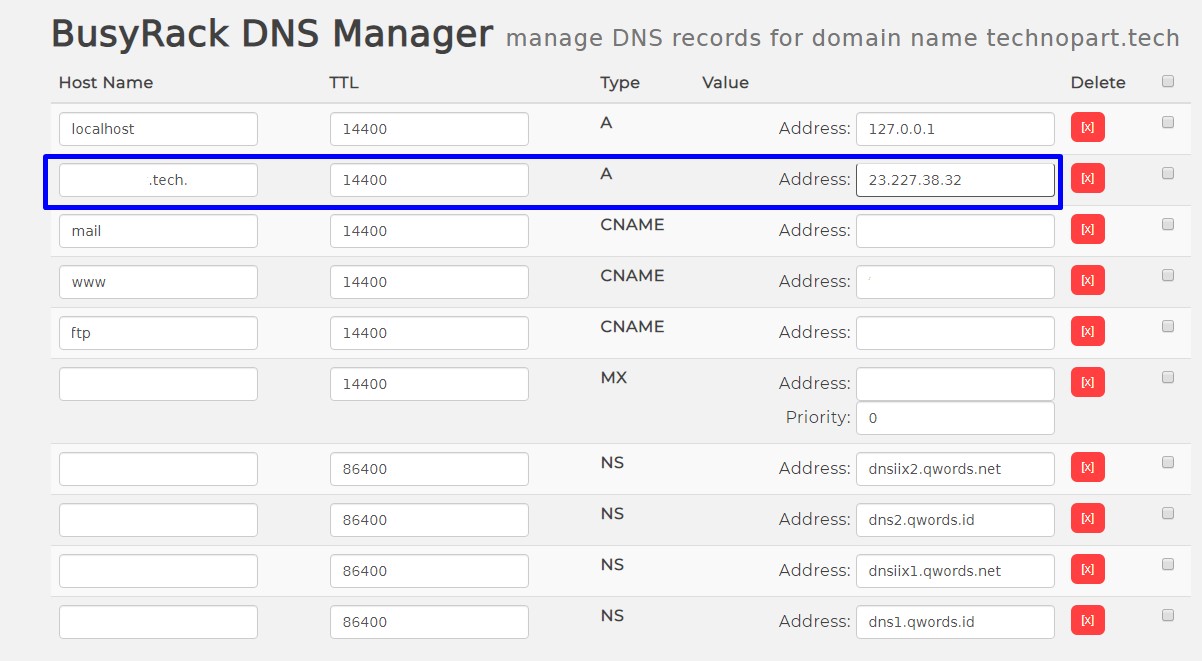Screen dimensions: 1202x661
Task: Toggle the select-all checkbox in header
Action: click(1167, 82)
